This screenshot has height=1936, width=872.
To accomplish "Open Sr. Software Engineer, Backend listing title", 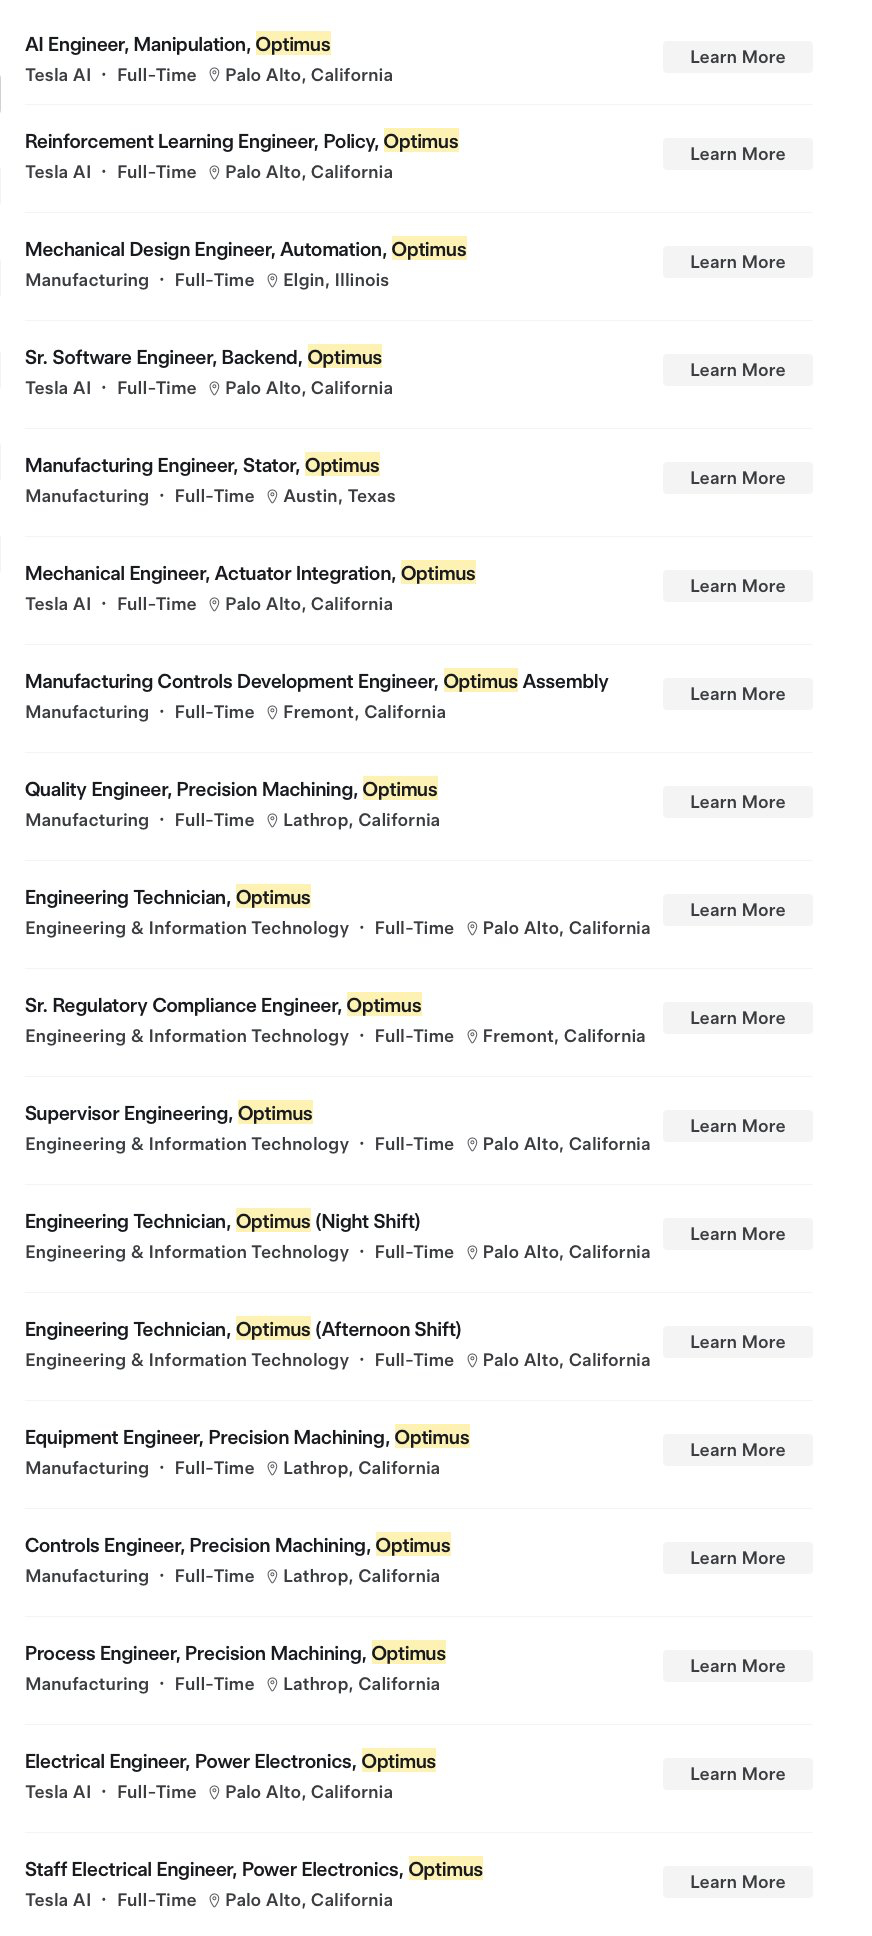I will tap(203, 357).
